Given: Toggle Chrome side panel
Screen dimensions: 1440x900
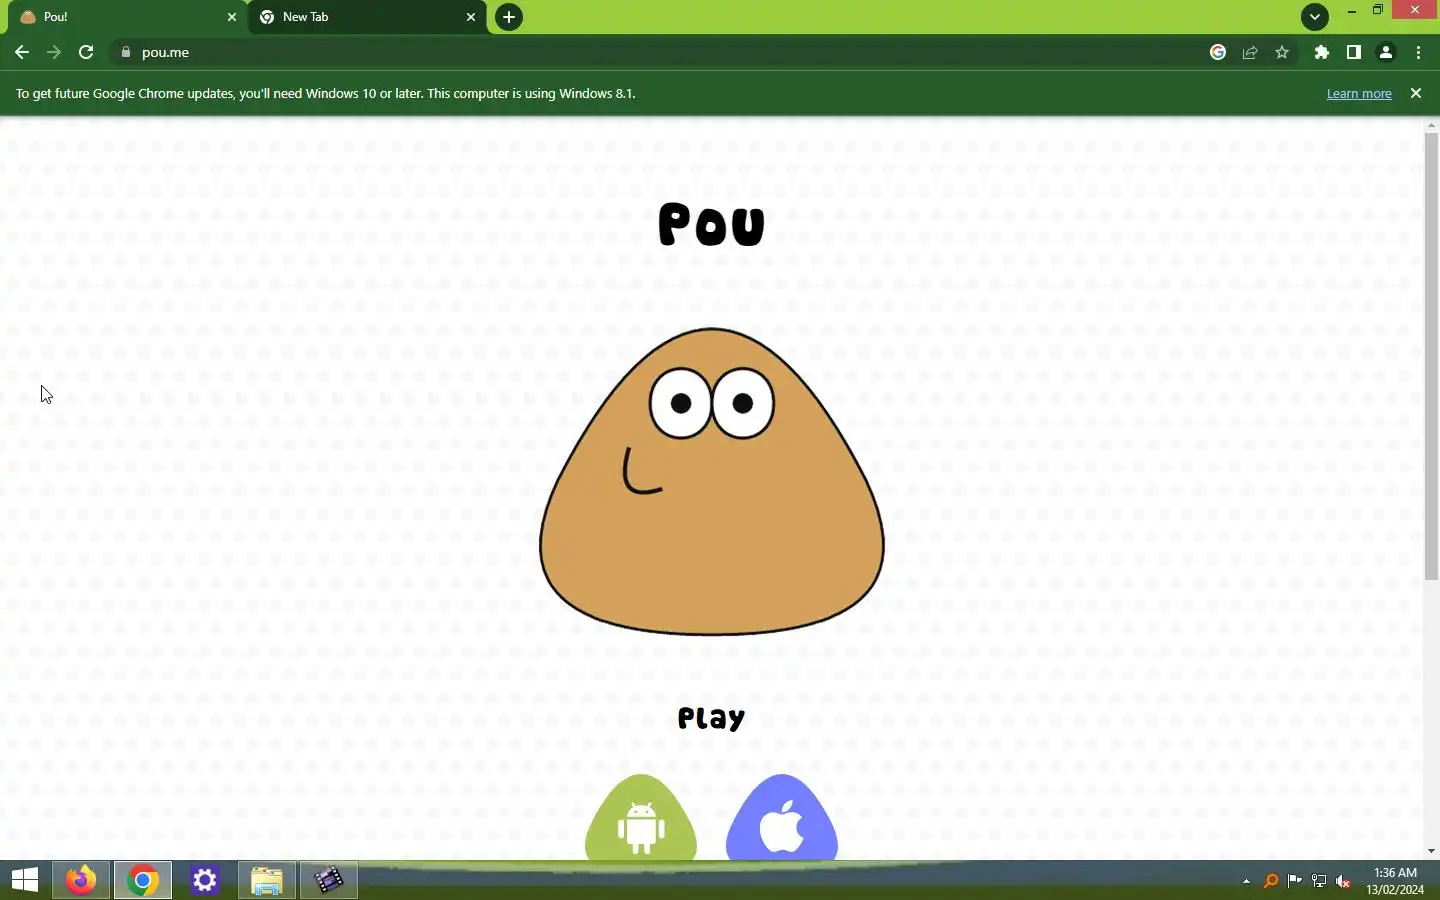Looking at the screenshot, I should 1354,52.
